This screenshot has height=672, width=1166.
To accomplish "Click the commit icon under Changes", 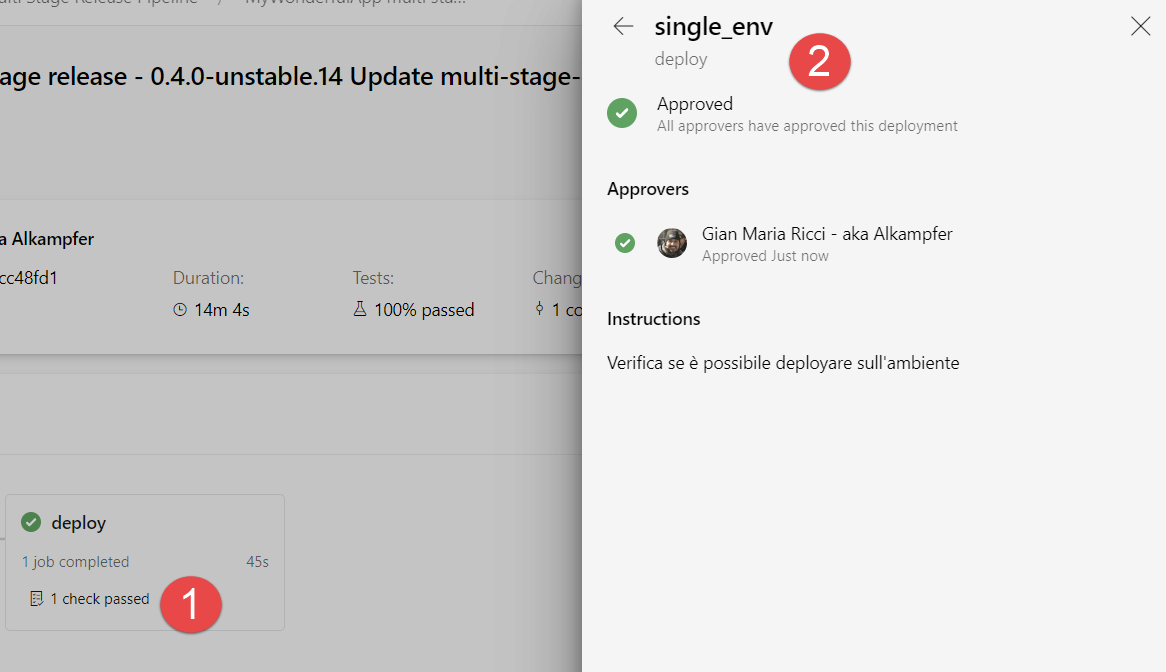I will (539, 308).
